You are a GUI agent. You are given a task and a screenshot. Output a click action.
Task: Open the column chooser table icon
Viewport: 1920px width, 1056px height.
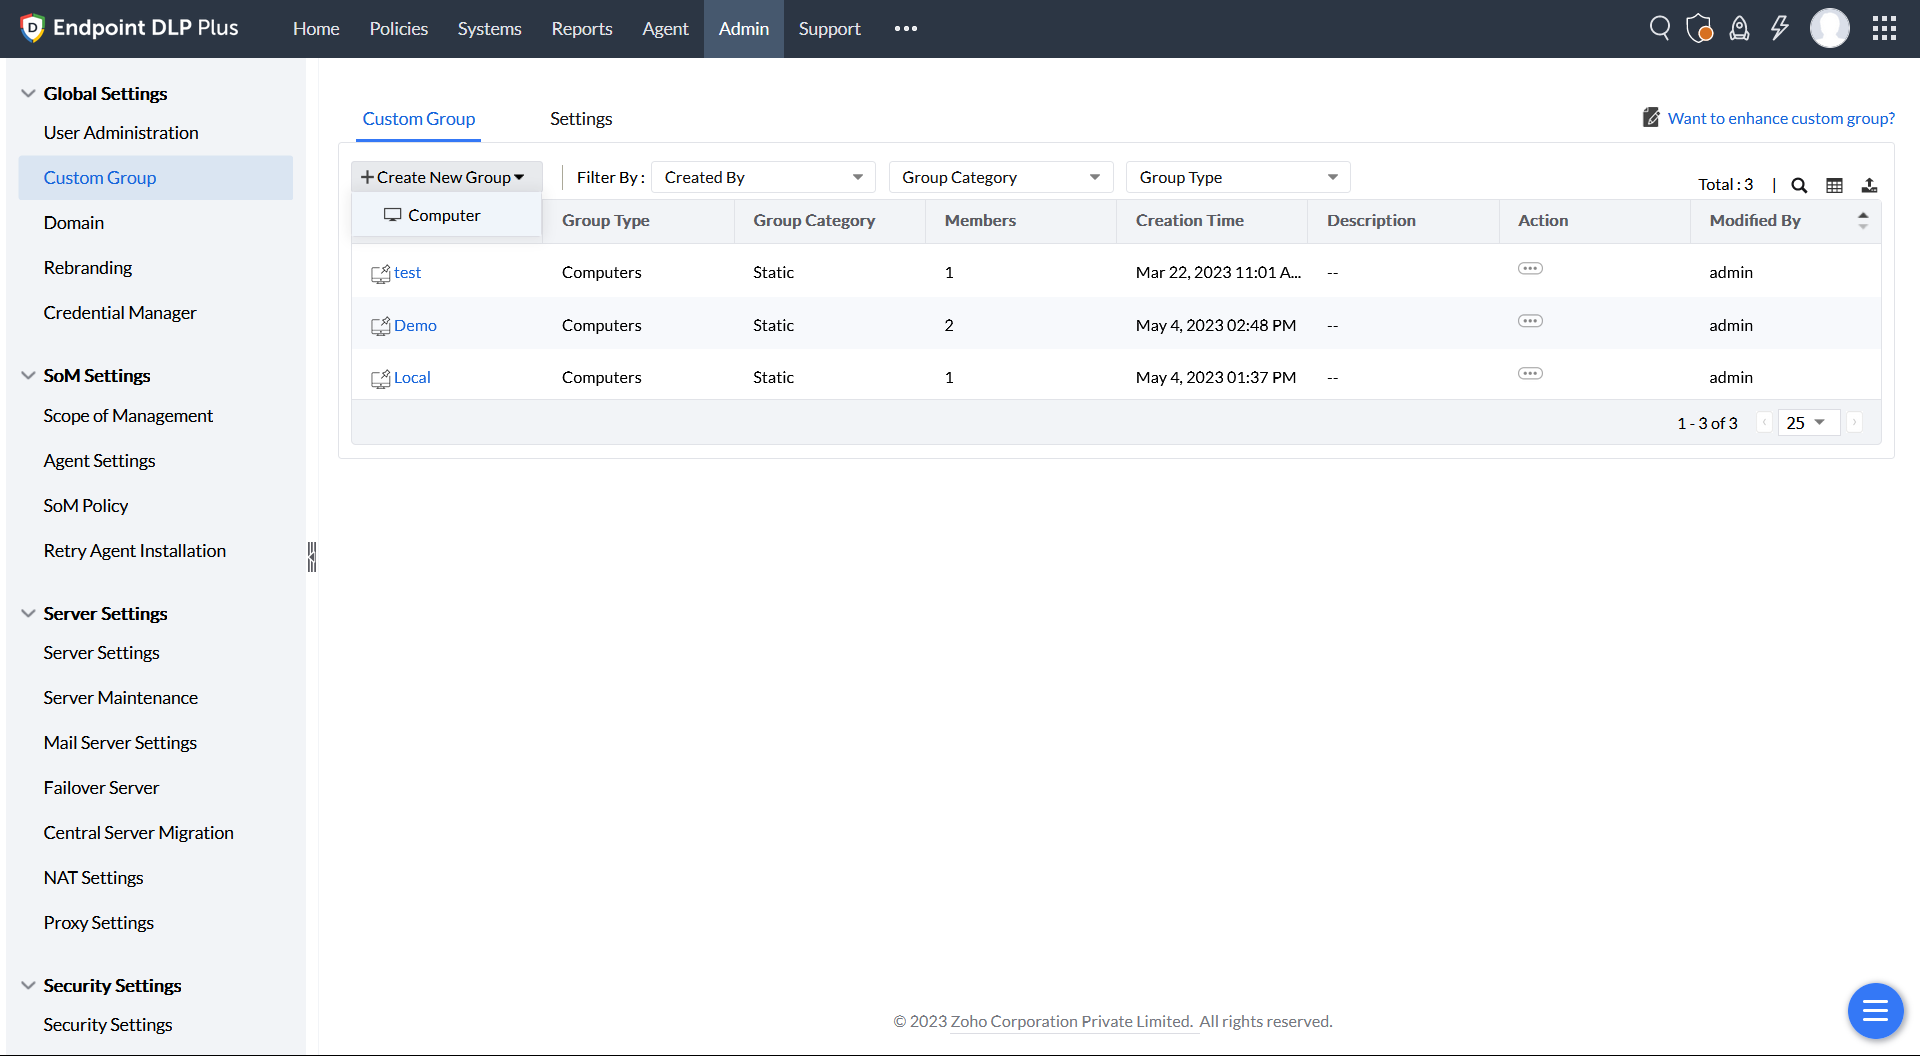[x=1834, y=185]
